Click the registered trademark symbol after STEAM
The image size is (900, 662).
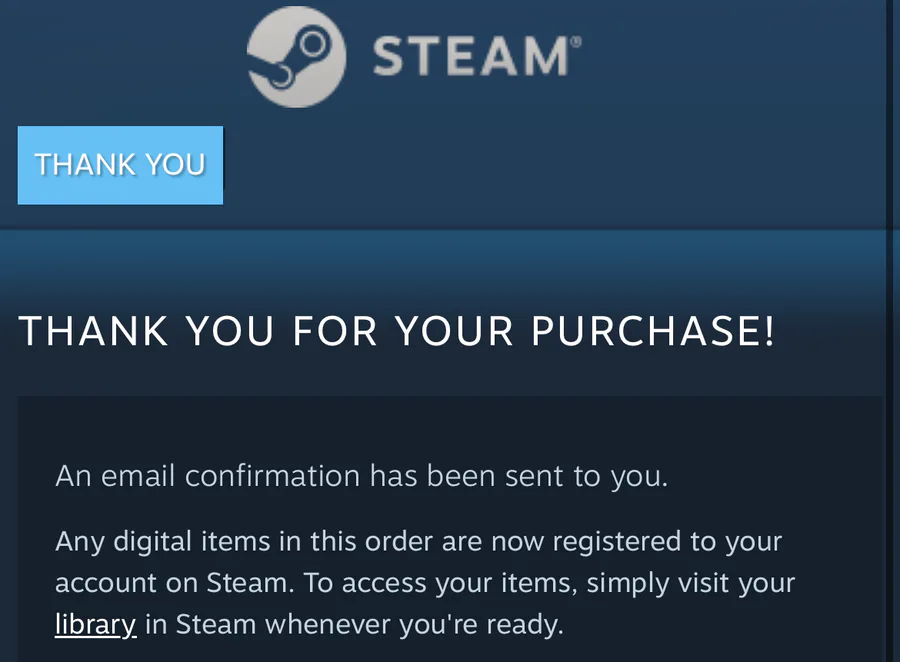tap(576, 41)
